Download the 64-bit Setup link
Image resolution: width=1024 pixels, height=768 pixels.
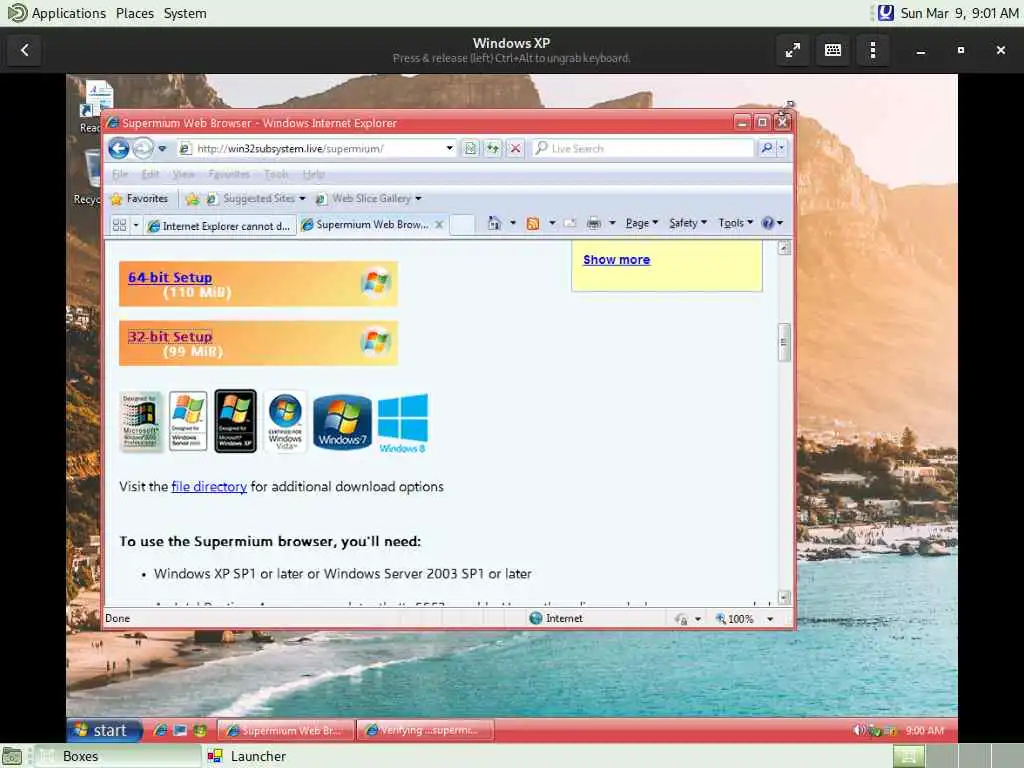[170, 278]
